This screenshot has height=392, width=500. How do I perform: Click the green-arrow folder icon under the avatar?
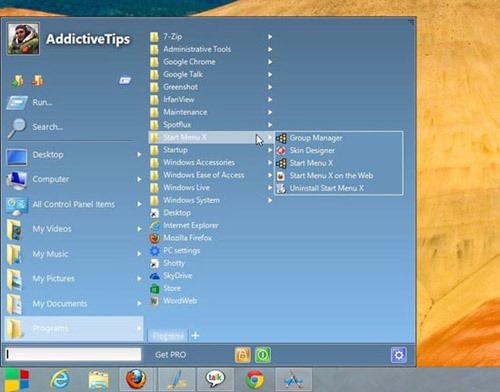click(17, 80)
